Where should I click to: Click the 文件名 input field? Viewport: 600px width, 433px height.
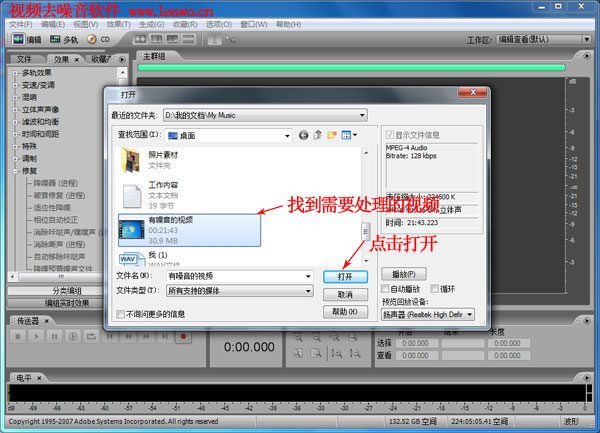point(240,276)
